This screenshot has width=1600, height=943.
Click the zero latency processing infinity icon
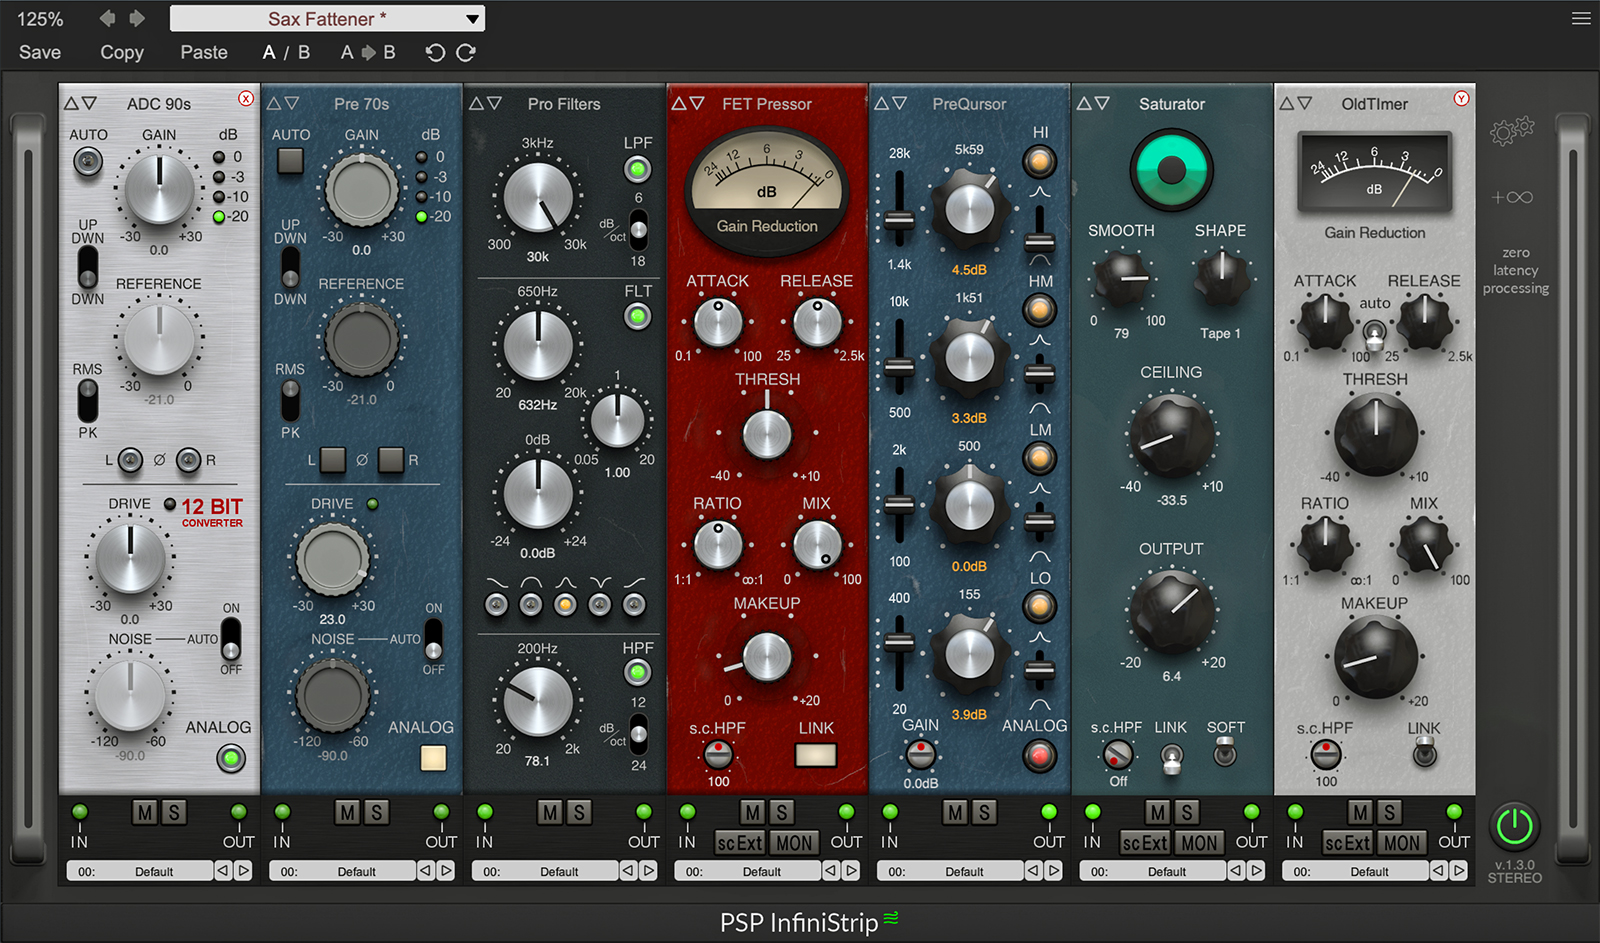pyautogui.click(x=1513, y=196)
